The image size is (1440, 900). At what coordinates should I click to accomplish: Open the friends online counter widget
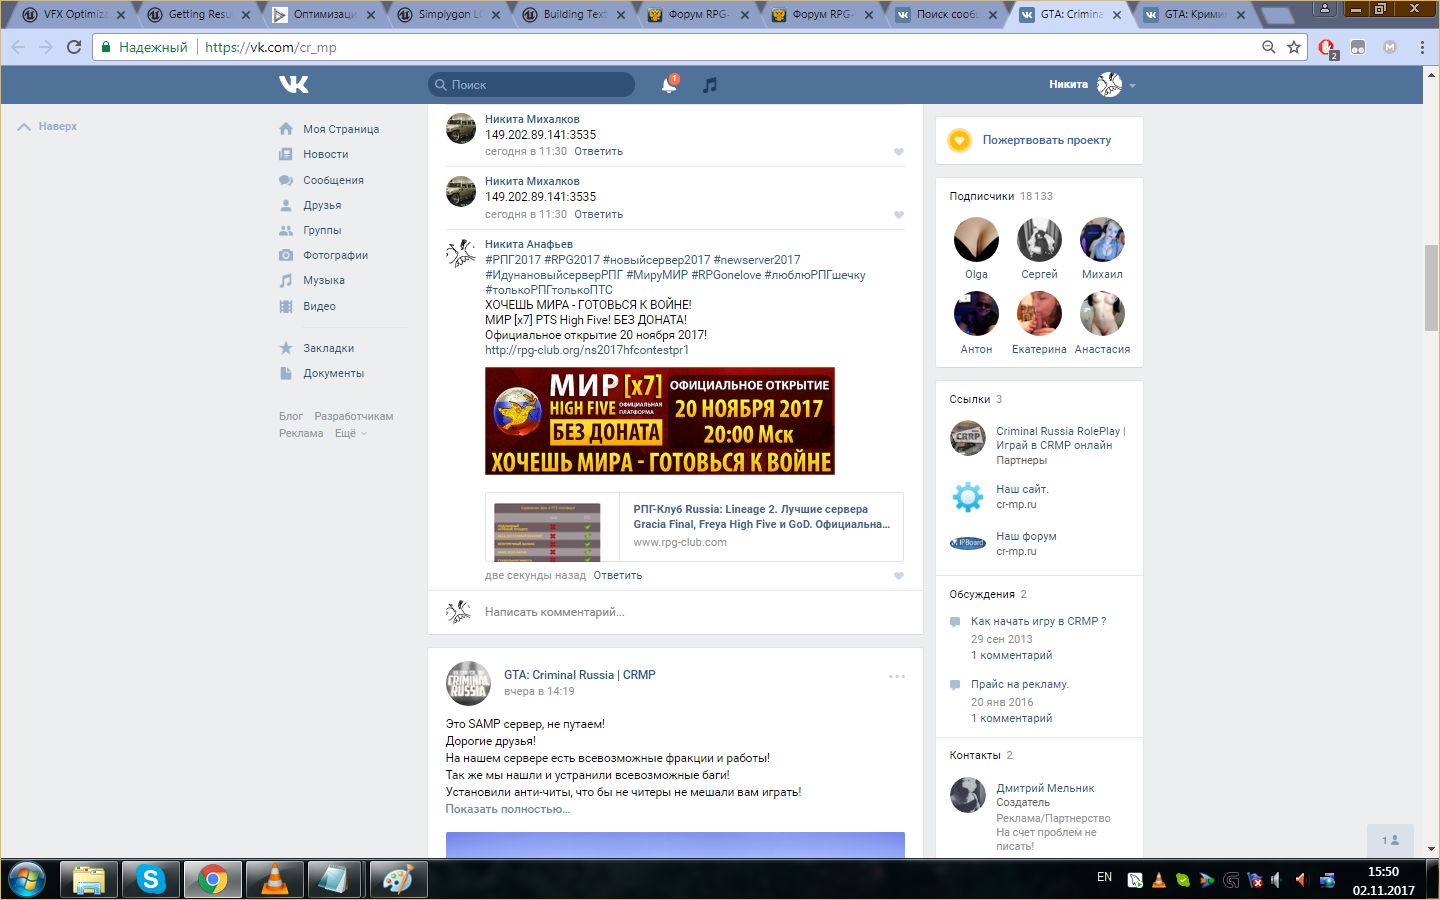(1390, 840)
